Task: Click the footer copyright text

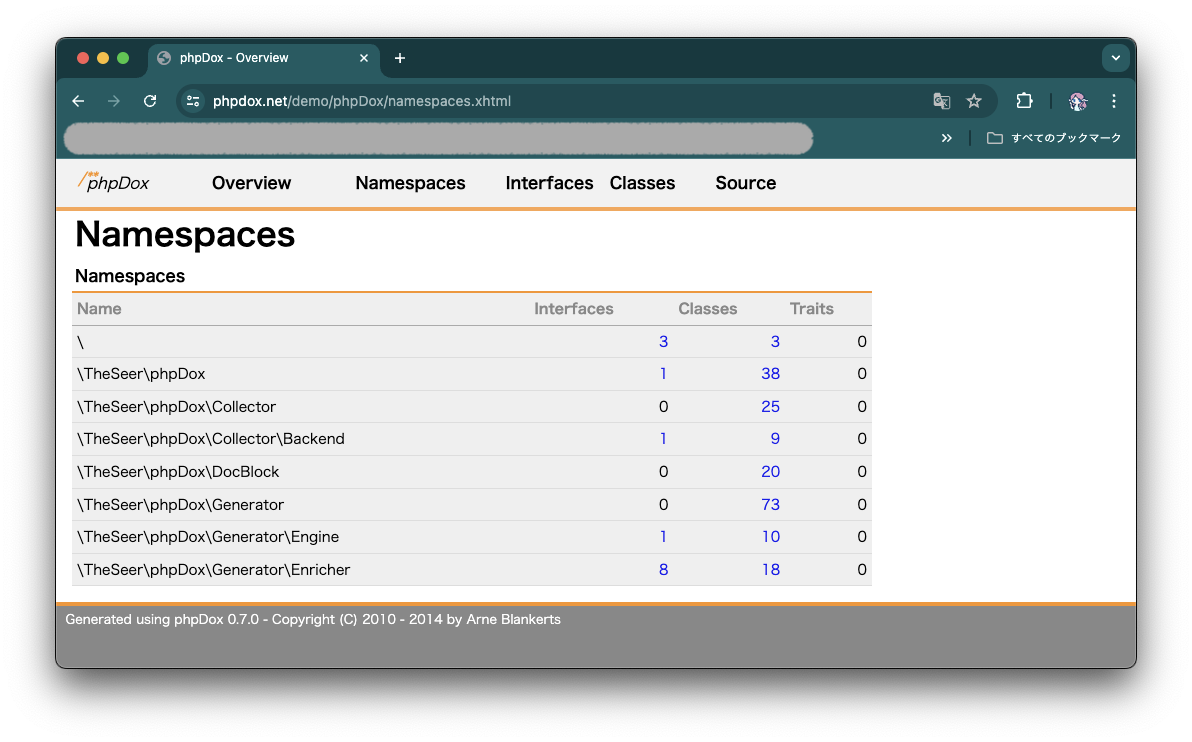Action: [x=313, y=620]
